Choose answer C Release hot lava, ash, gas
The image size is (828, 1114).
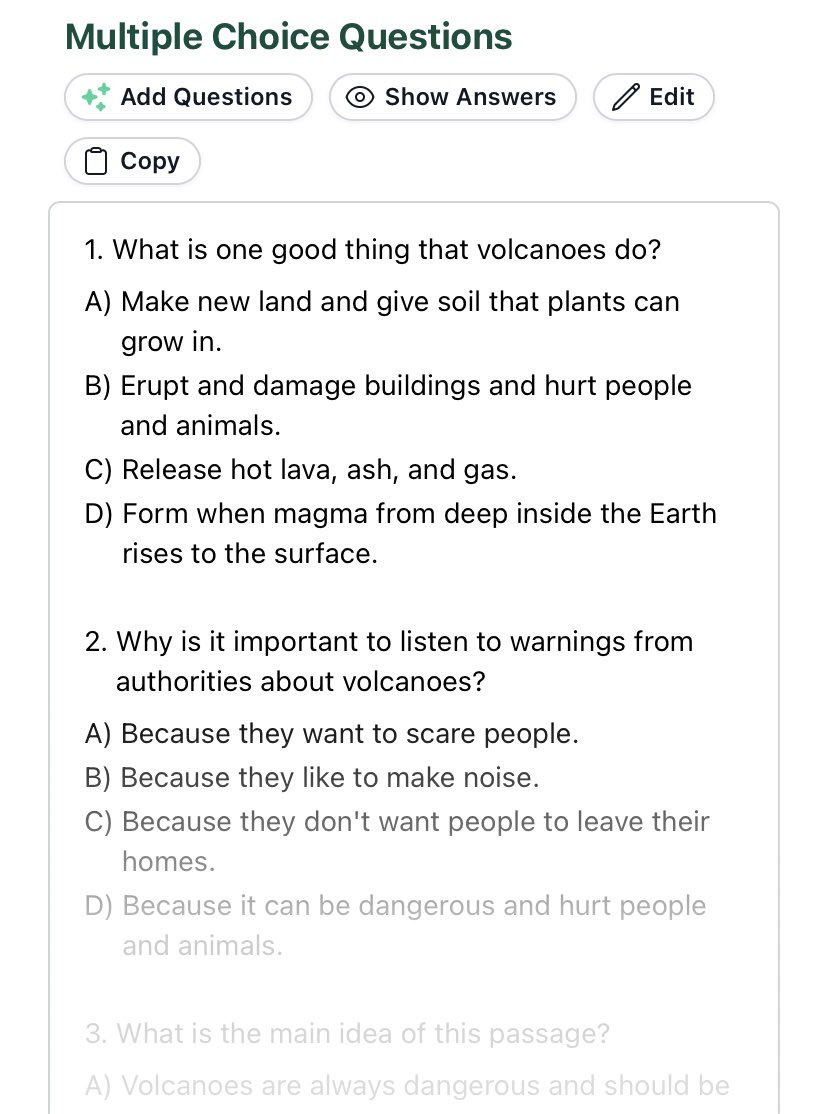(x=301, y=470)
